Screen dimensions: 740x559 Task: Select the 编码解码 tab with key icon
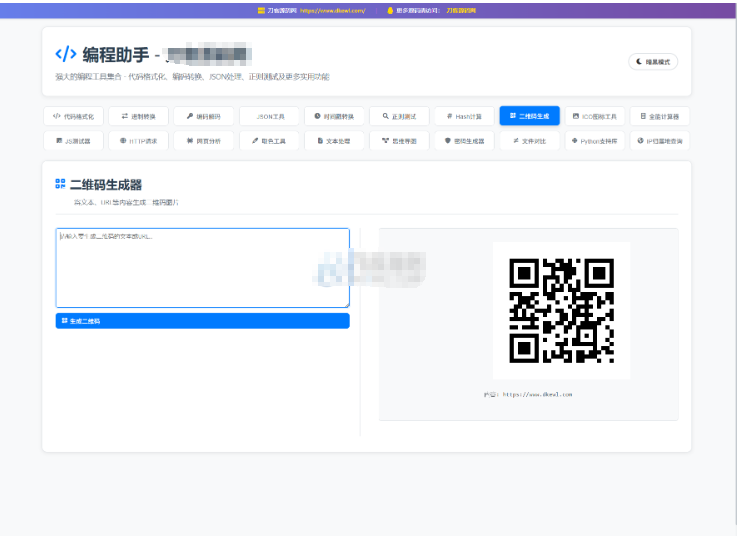(203, 116)
